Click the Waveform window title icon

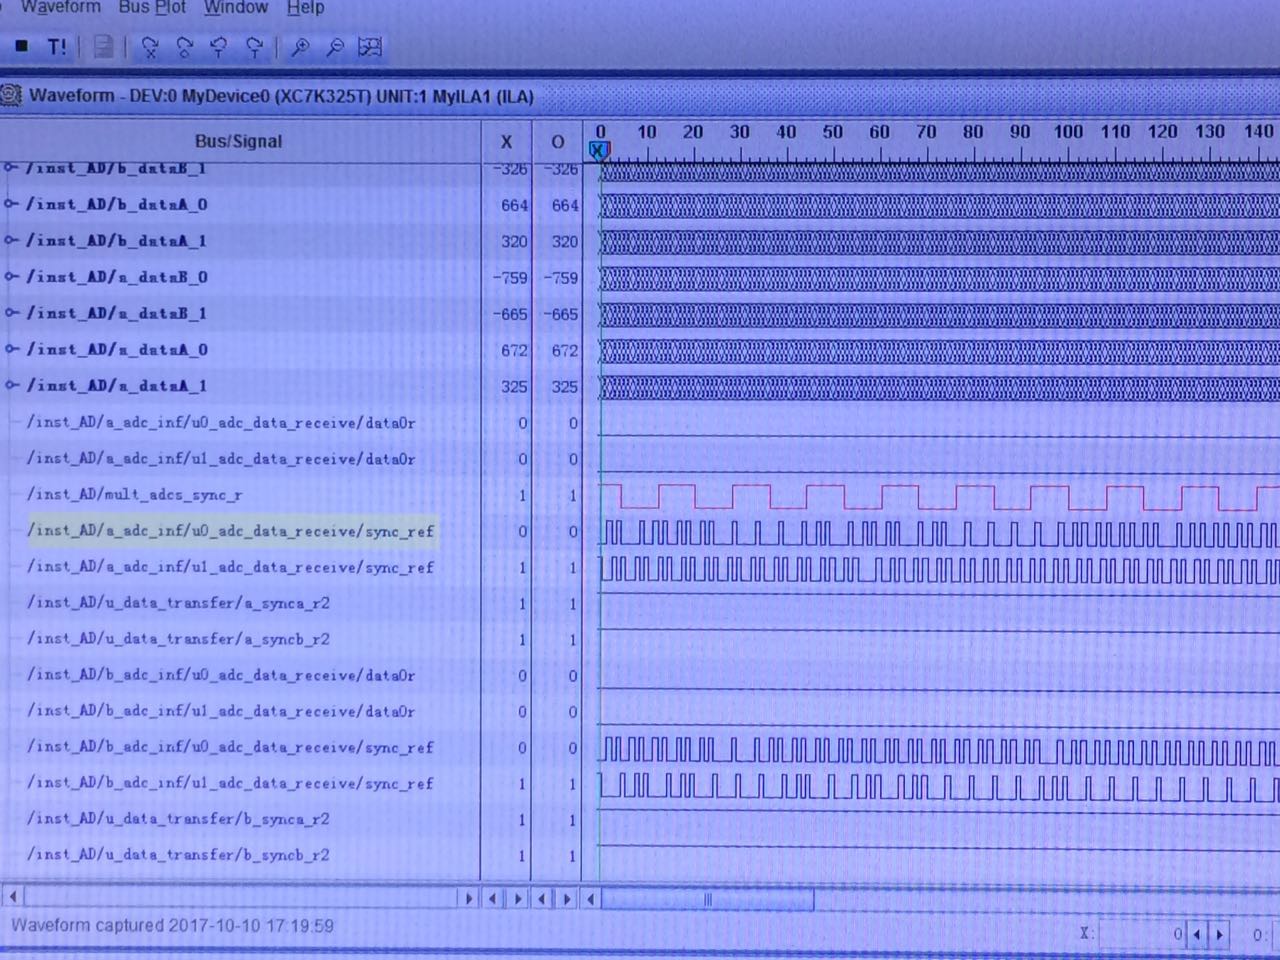11,96
